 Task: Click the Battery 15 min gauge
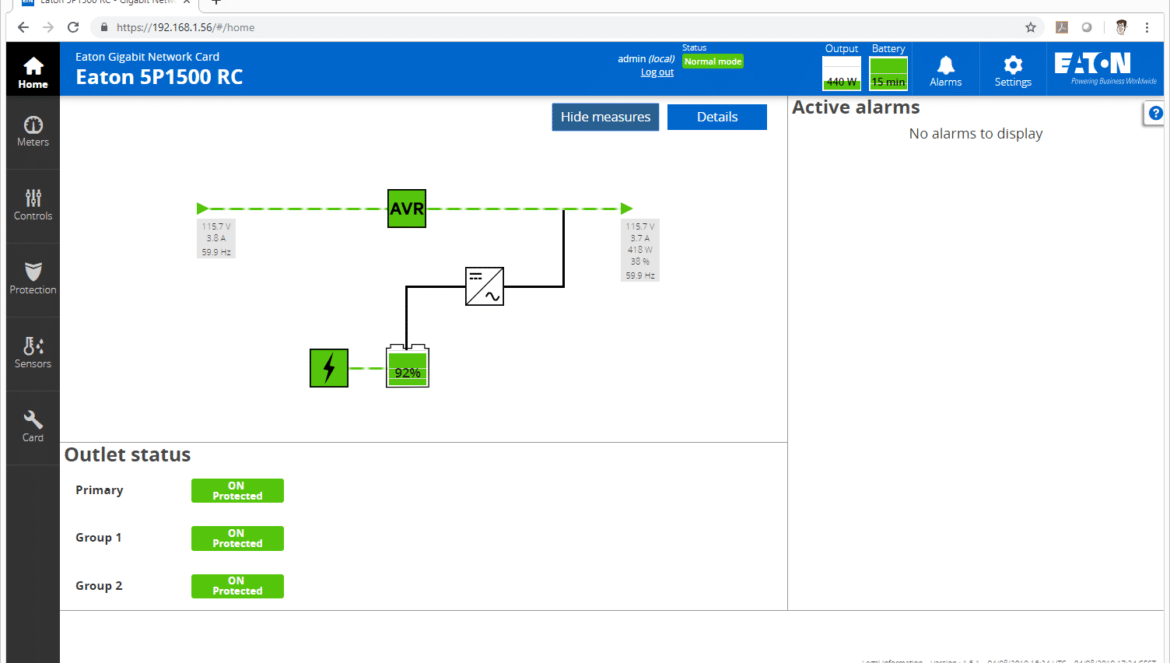[x=888, y=73]
